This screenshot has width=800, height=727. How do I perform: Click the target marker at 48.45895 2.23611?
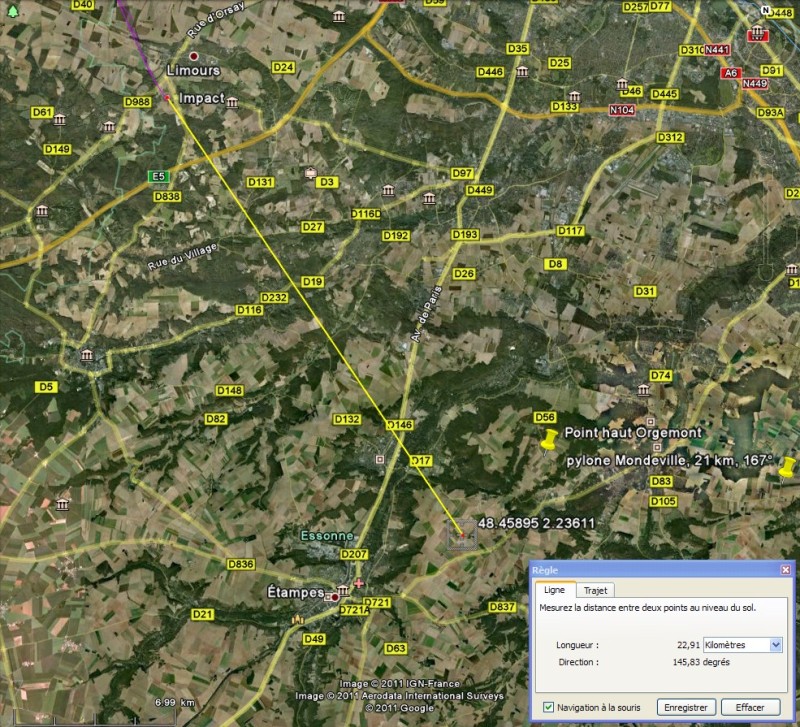click(462, 535)
